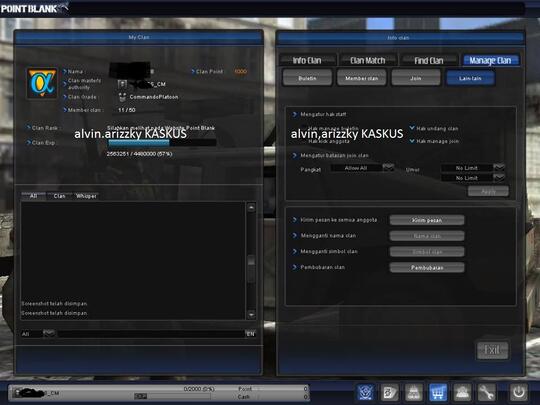Click the Kirim pesan button
Screen dimensions: 540x405
tap(427, 220)
